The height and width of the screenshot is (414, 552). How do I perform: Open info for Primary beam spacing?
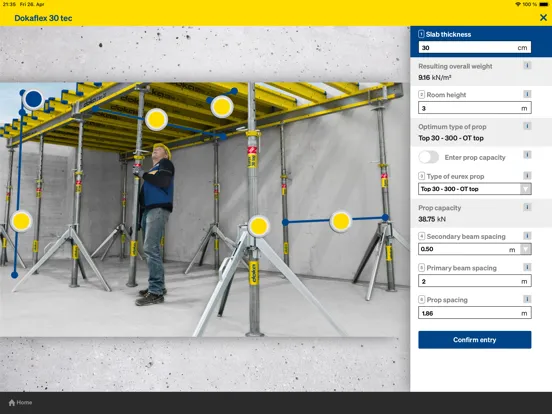tap(527, 267)
